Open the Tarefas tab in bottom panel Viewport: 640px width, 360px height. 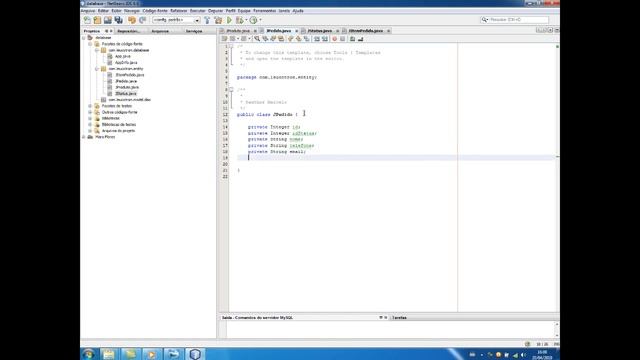(399, 318)
